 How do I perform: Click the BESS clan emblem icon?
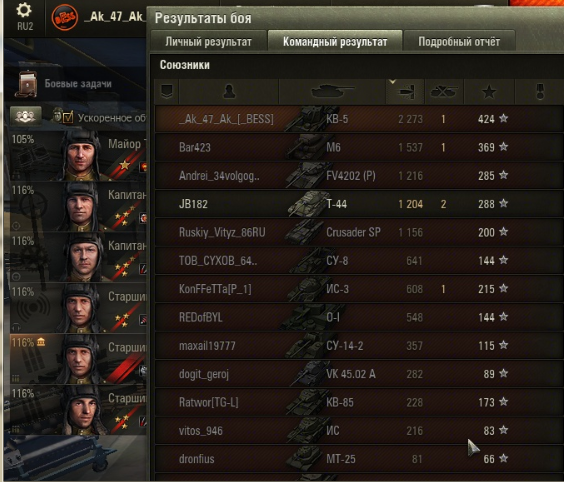click(x=65, y=17)
